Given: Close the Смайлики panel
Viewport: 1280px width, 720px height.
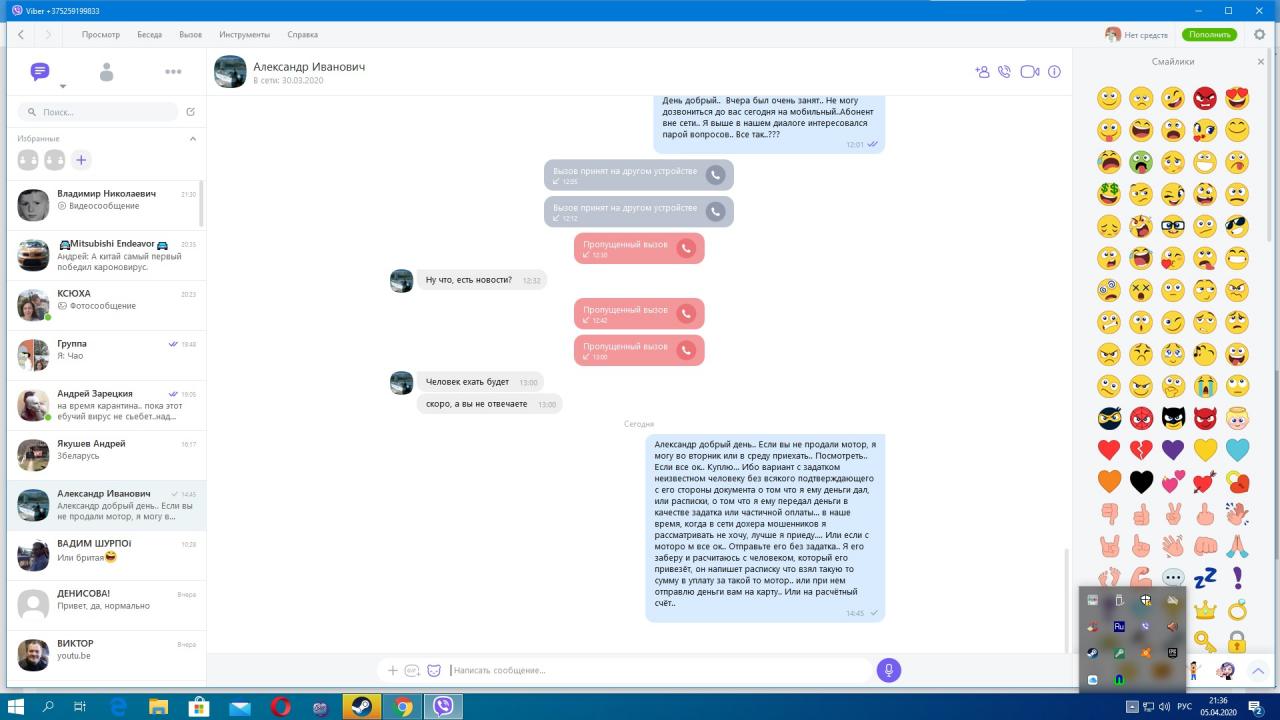Looking at the screenshot, I should point(1260,62).
